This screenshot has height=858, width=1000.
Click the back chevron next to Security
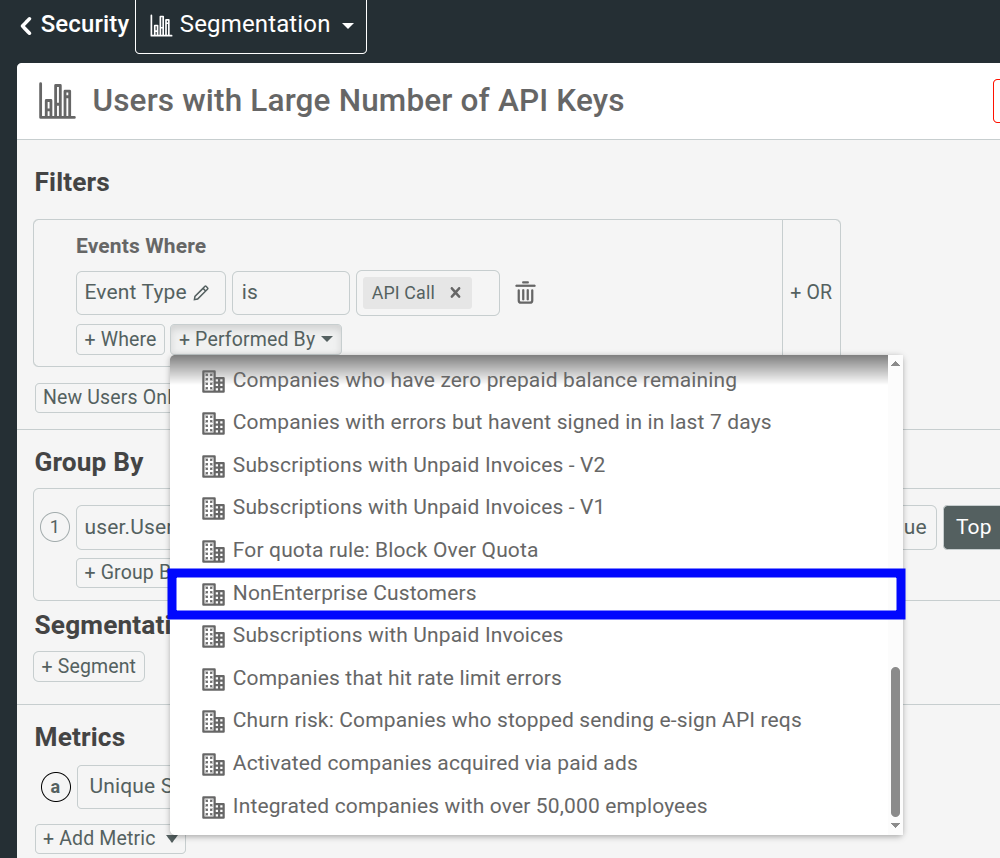click(x=27, y=26)
